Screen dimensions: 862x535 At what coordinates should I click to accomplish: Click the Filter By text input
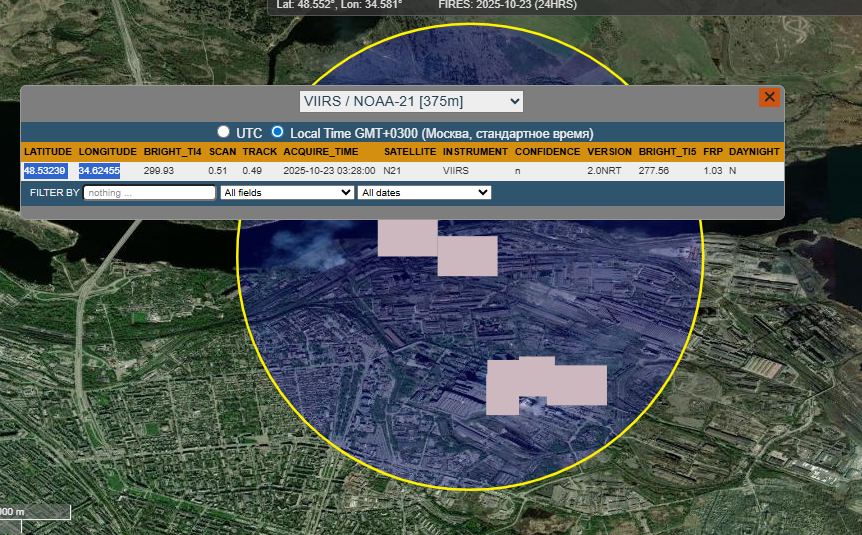tap(149, 192)
